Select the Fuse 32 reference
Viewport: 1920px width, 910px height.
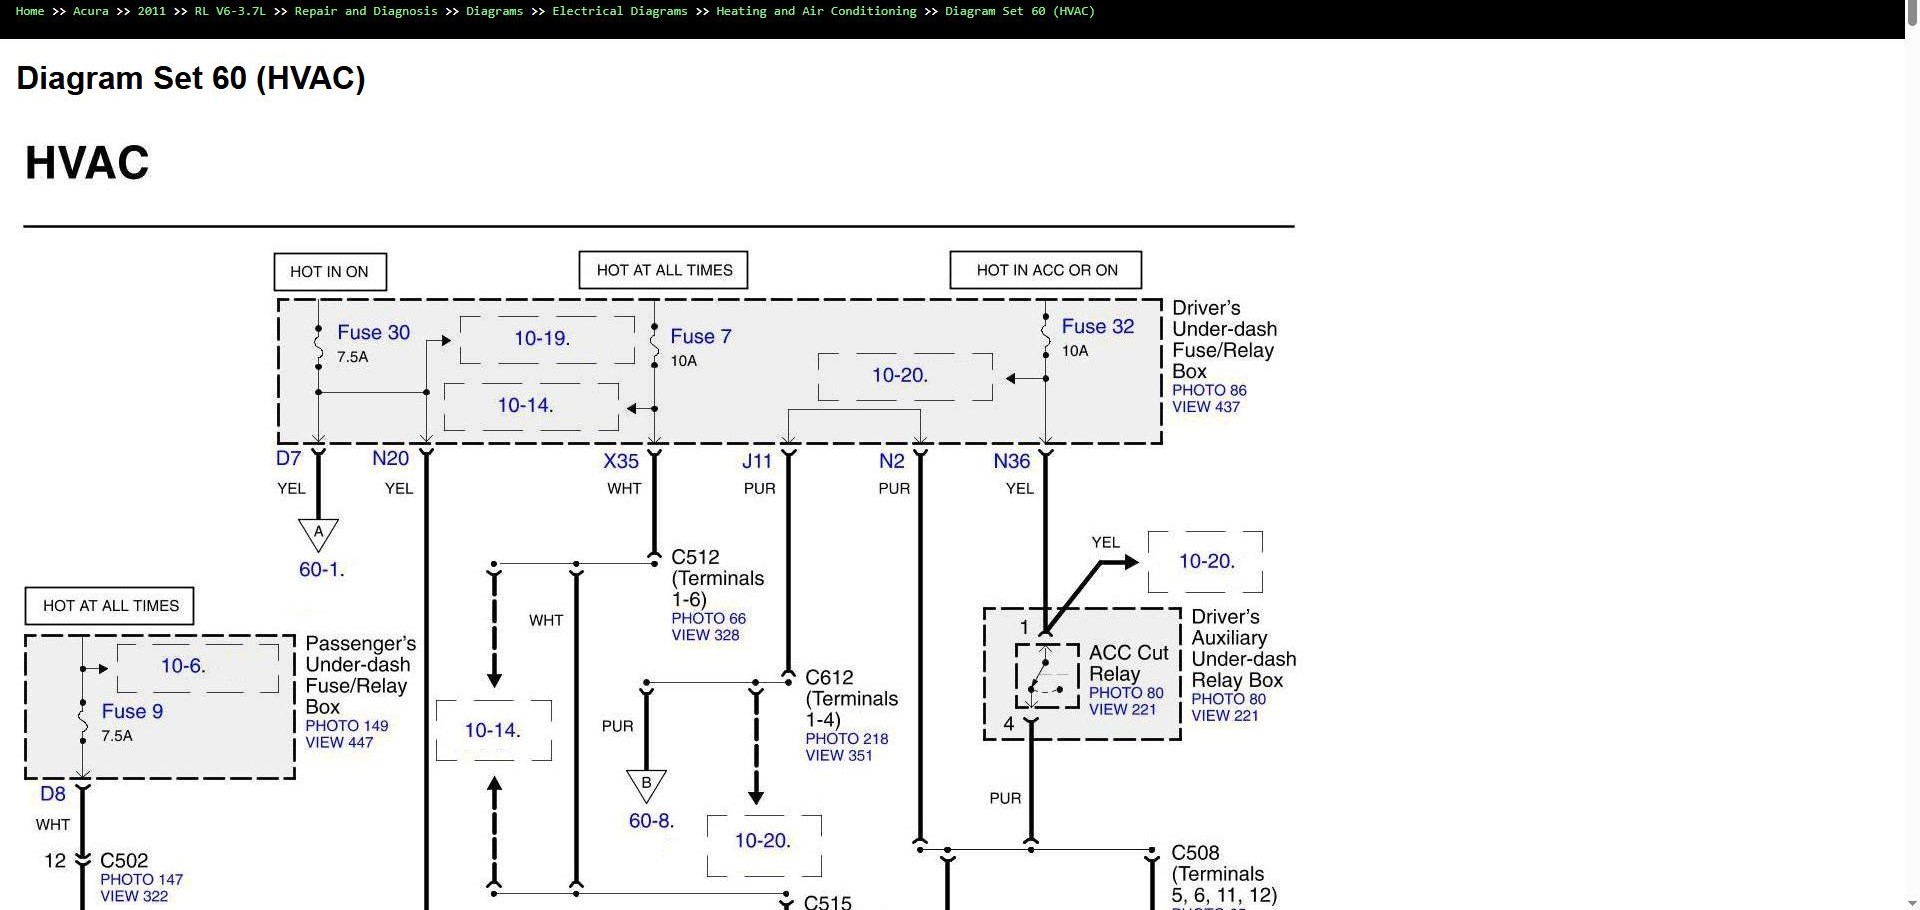tap(1098, 326)
